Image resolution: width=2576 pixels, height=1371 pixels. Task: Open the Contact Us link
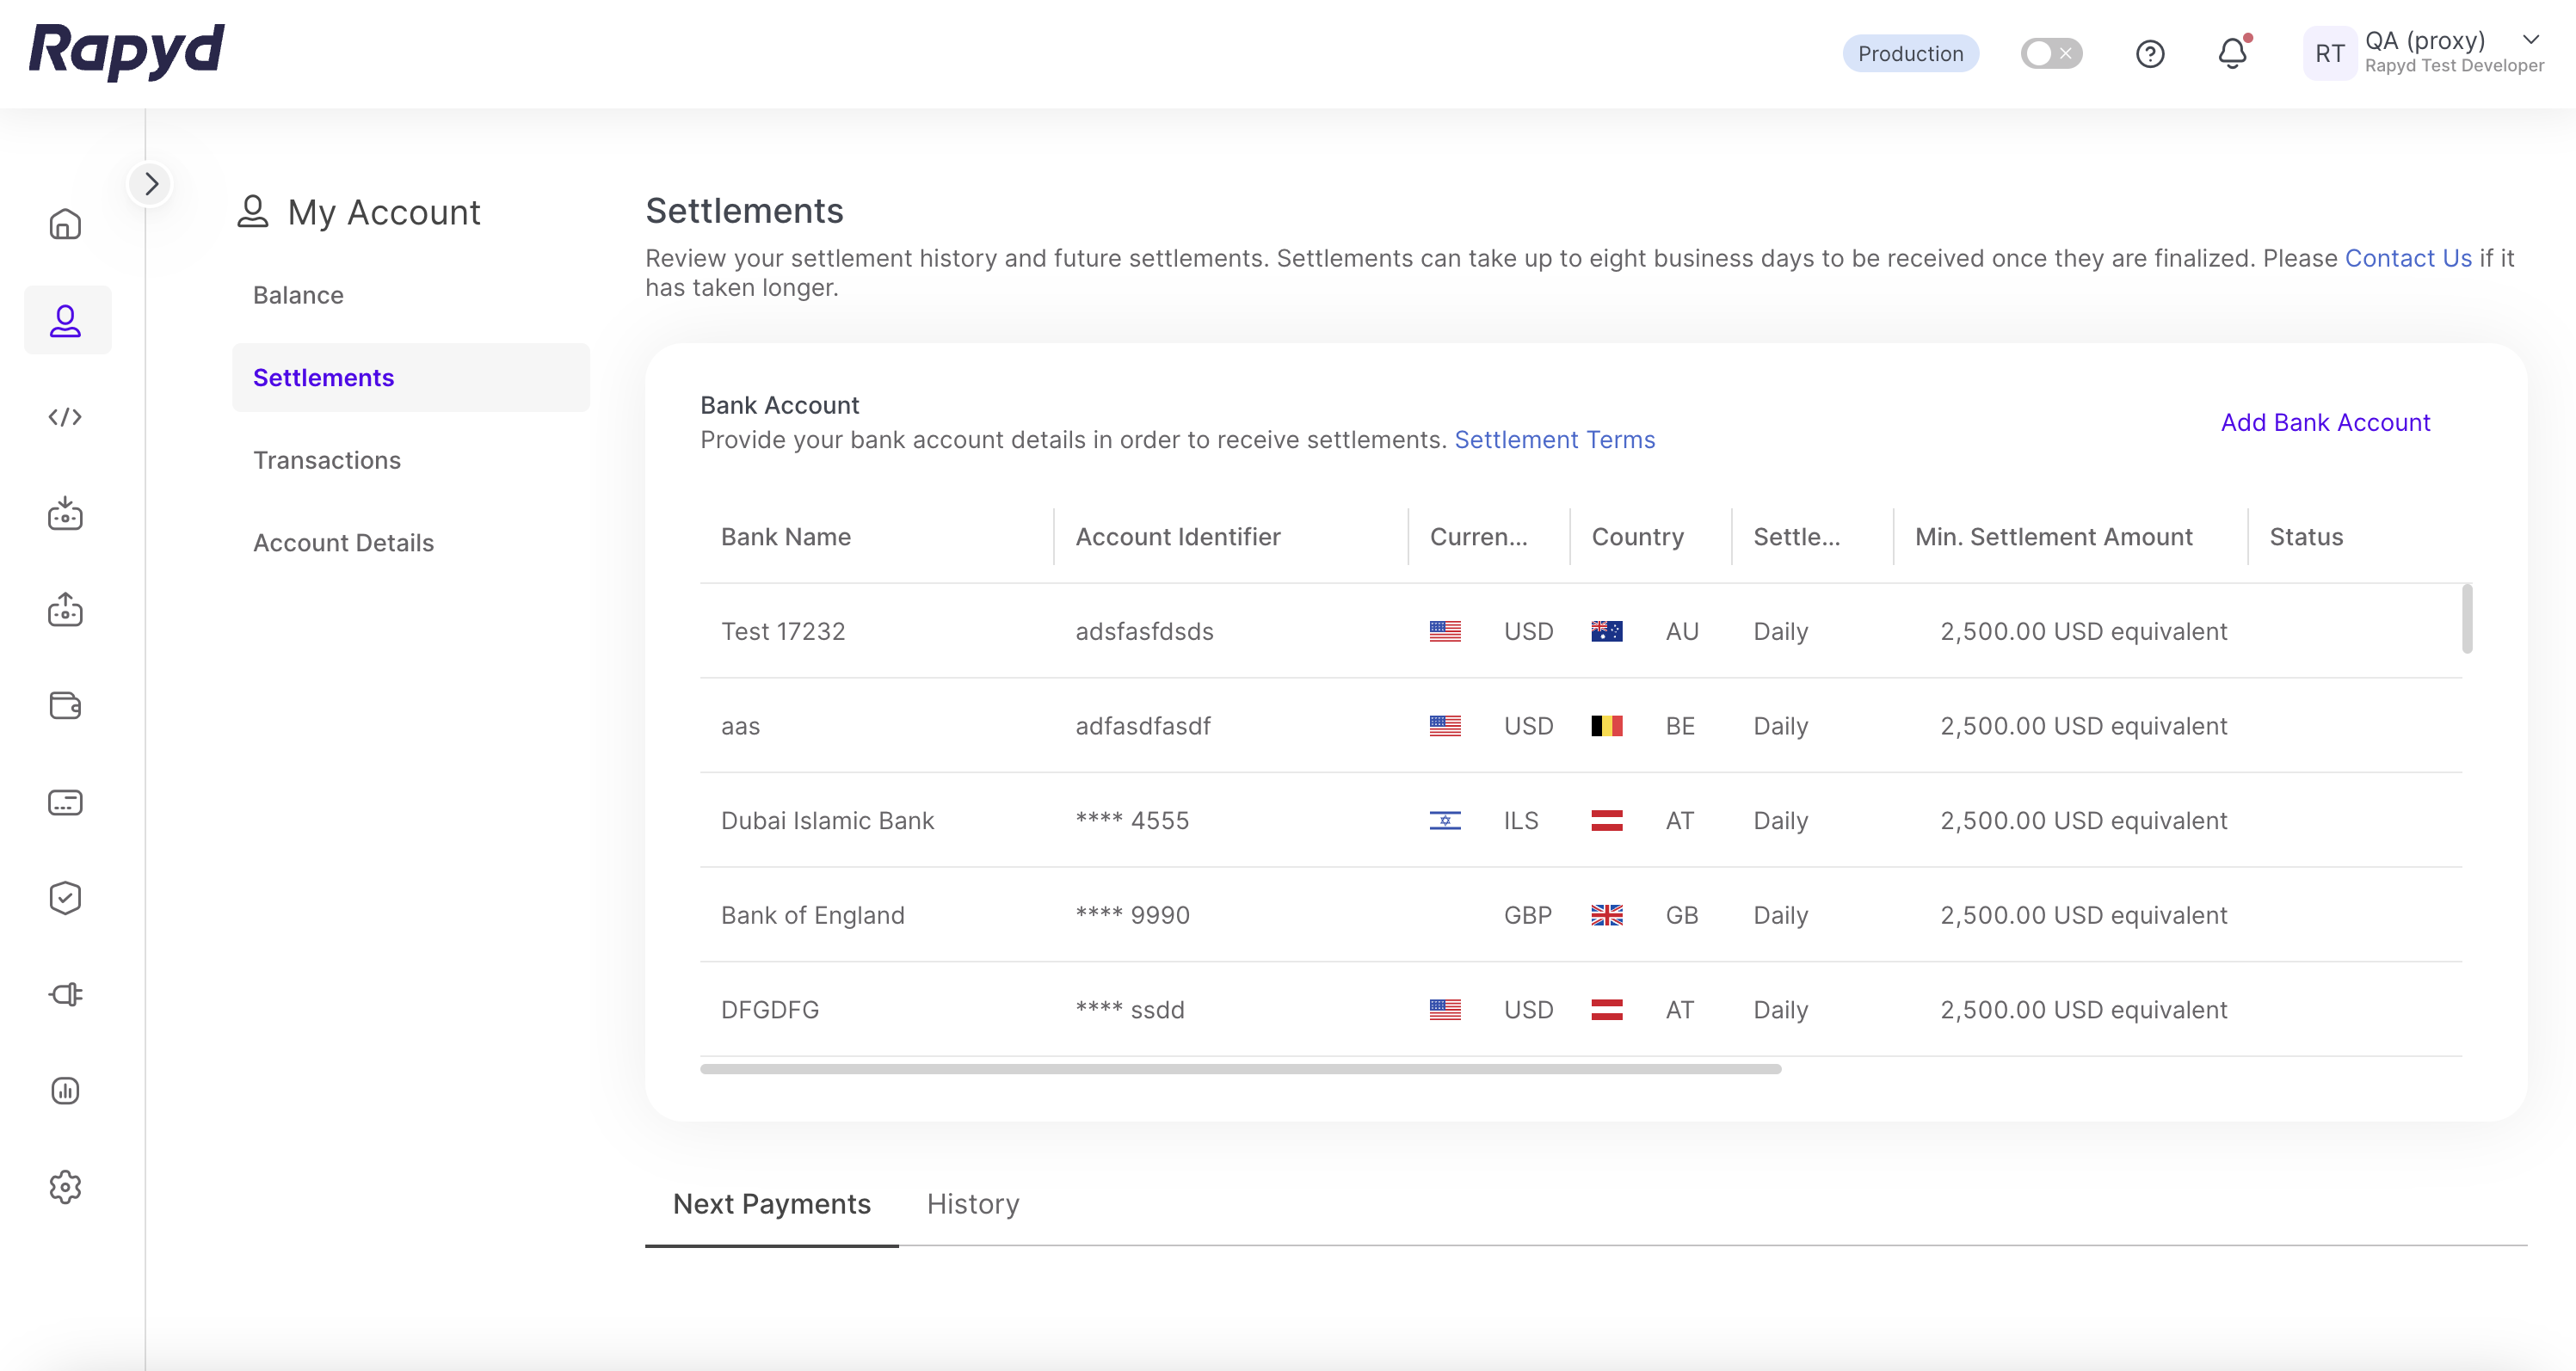coord(2408,258)
